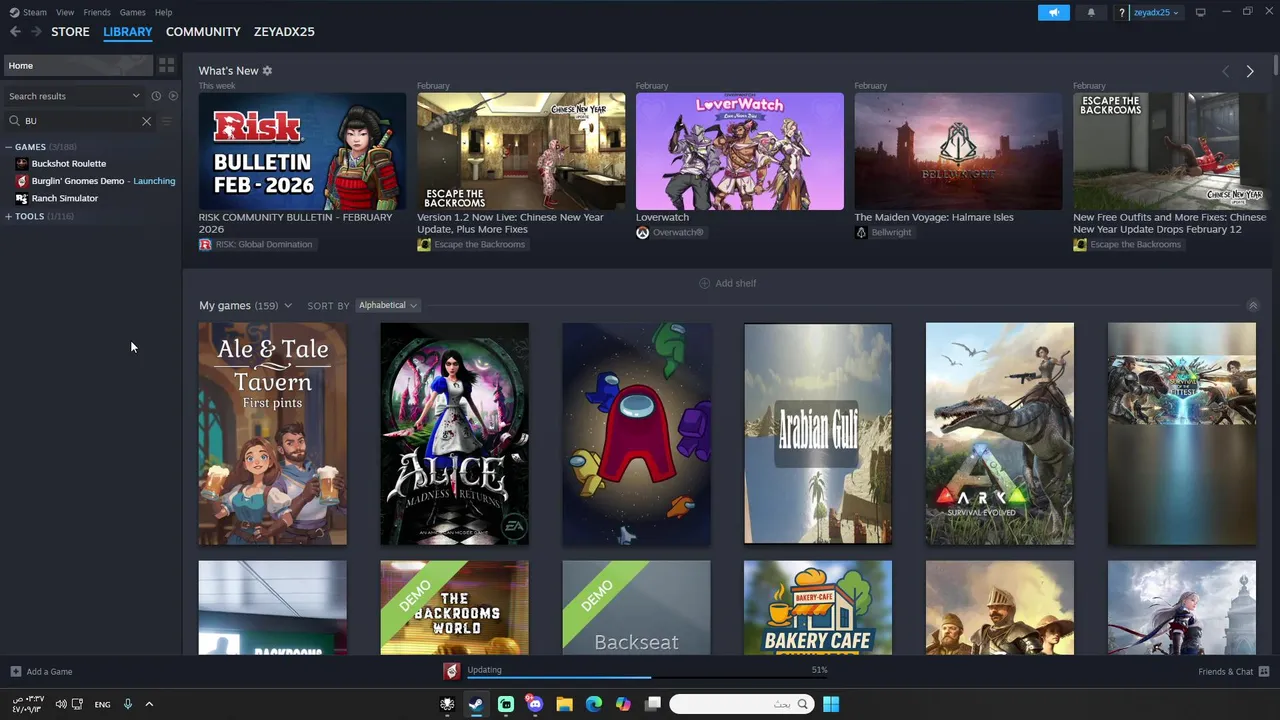Click Burglin' Gnomes updating download icon
This screenshot has width=1280, height=720.
pos(452,671)
